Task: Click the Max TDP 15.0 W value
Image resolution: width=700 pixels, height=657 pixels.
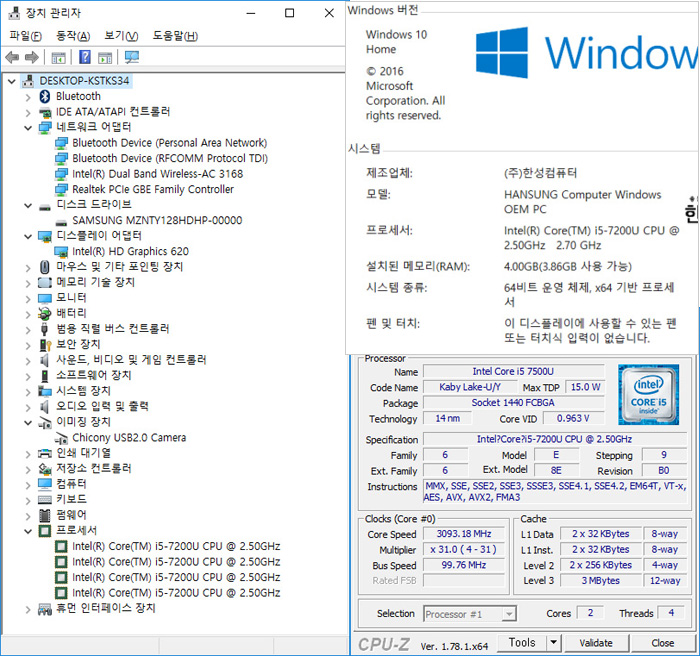Action: pyautogui.click(x=585, y=387)
